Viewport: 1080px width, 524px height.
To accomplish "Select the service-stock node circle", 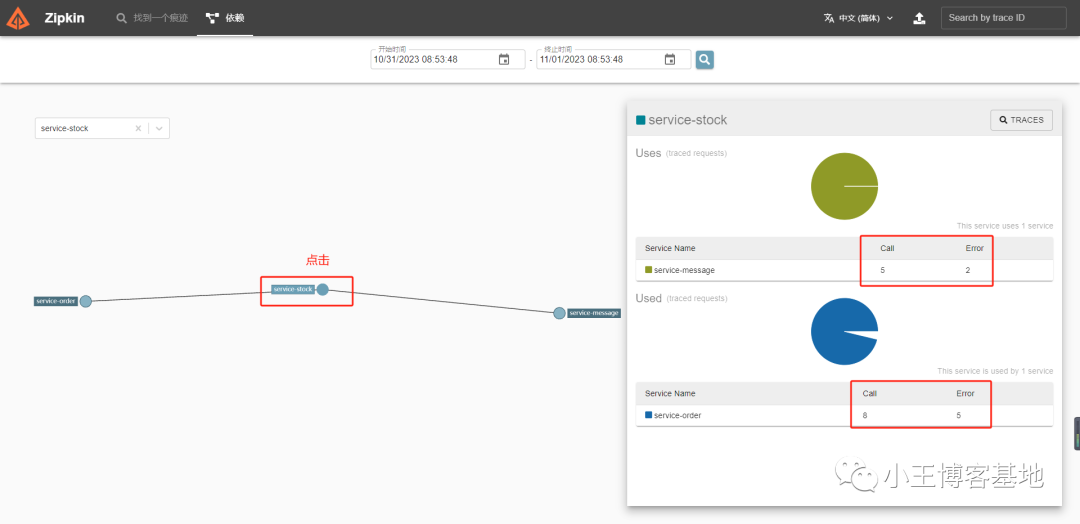I will click(322, 289).
